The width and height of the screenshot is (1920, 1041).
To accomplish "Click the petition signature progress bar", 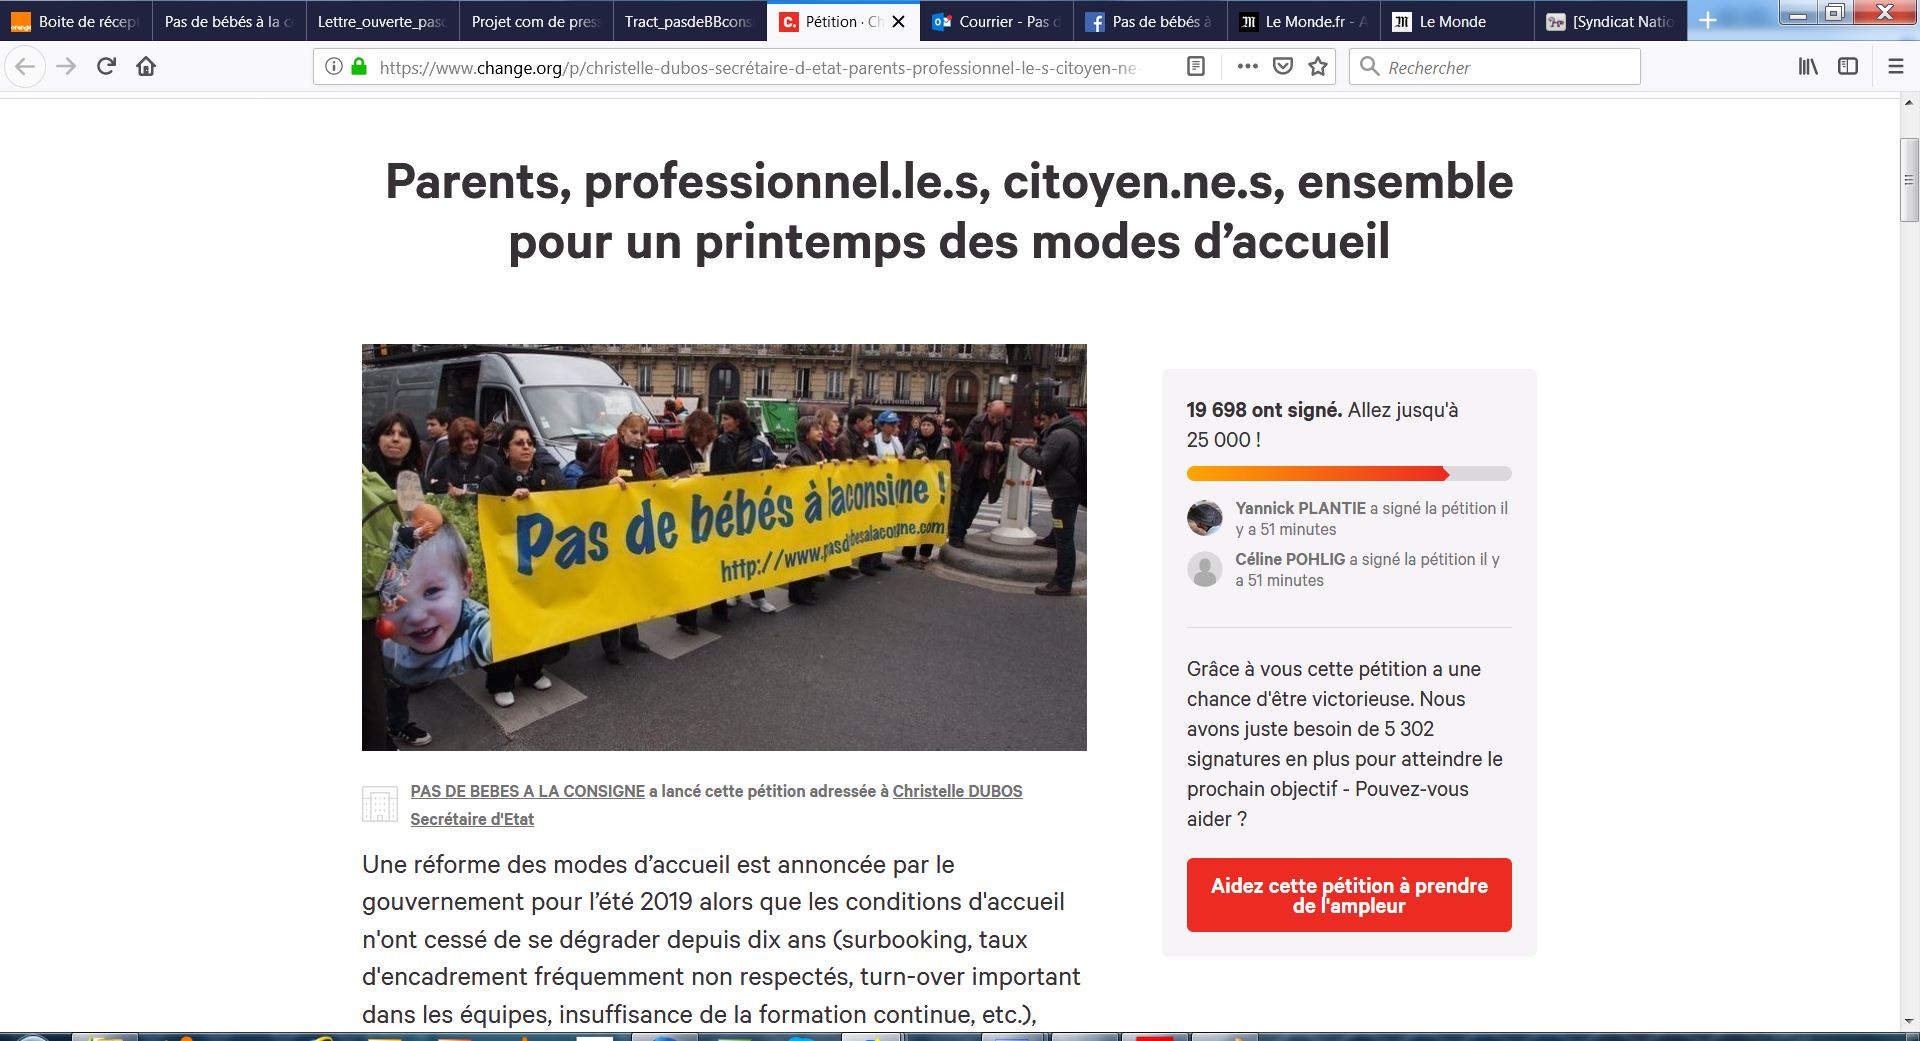I will tap(1349, 474).
